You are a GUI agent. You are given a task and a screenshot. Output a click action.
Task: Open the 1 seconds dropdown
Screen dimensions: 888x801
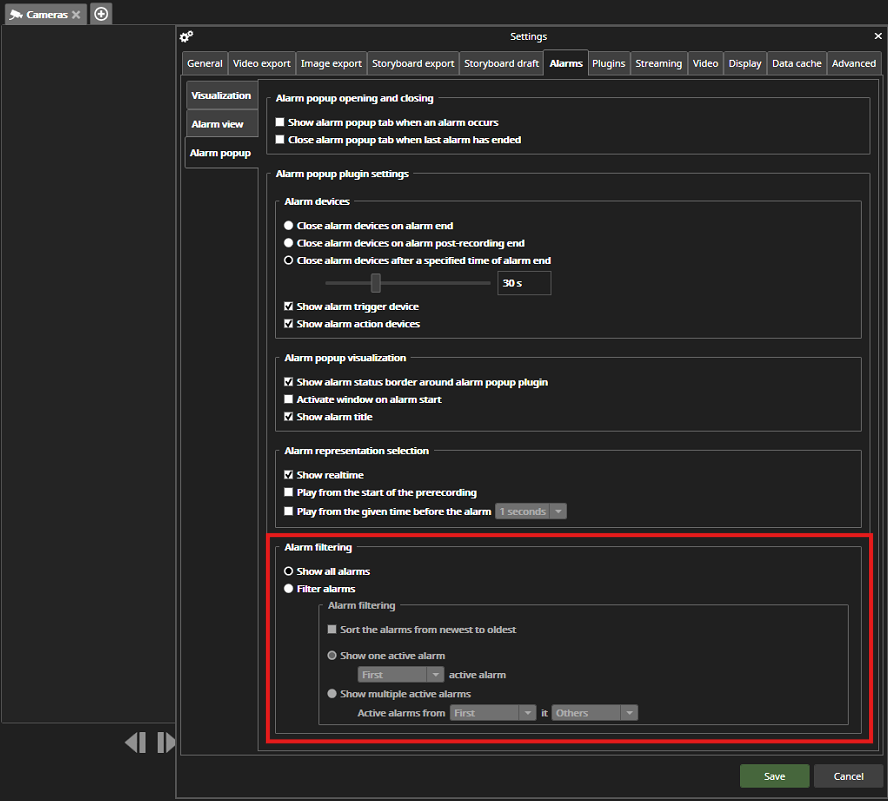tap(531, 512)
